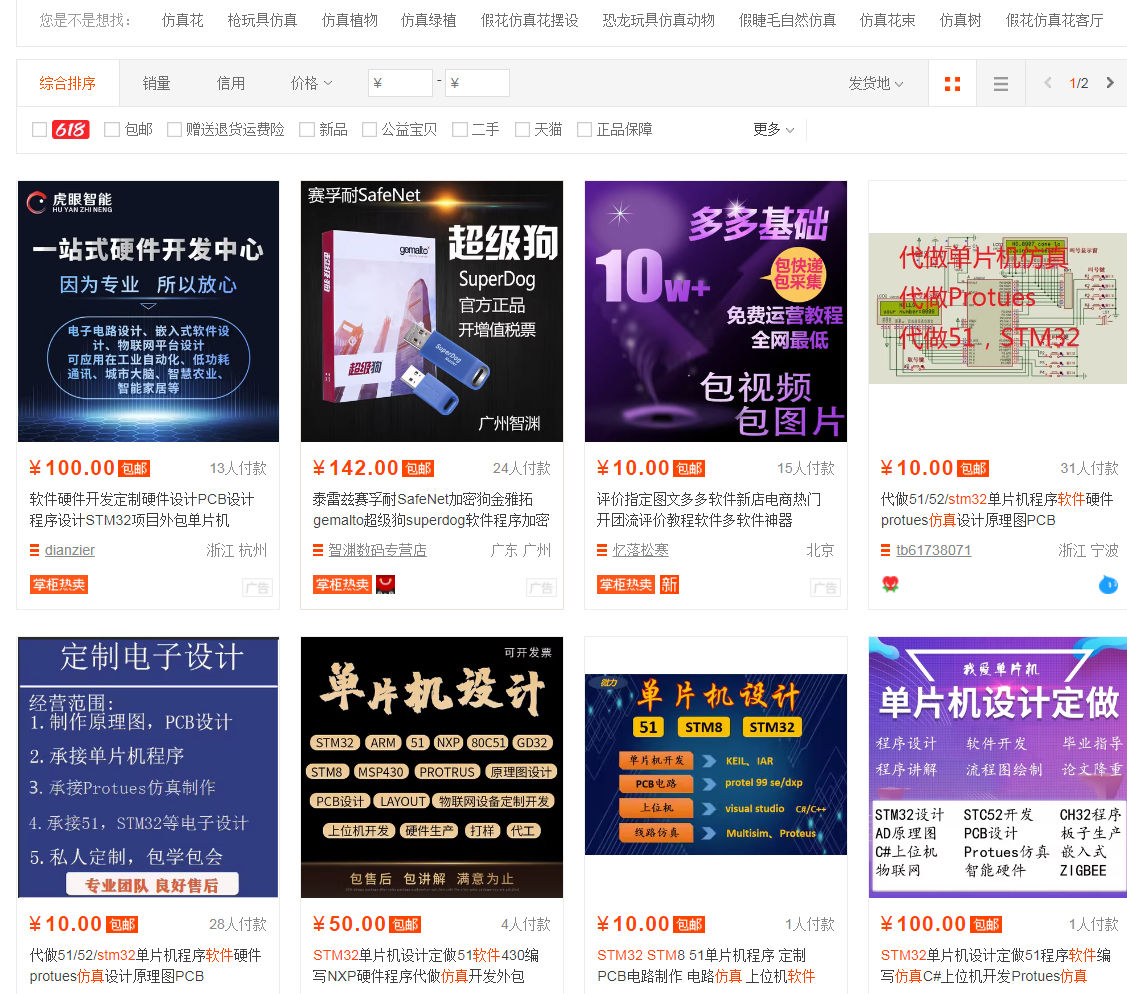Select 综合排序 sort tab
Screen dimensions: 1127x994
pos(68,83)
